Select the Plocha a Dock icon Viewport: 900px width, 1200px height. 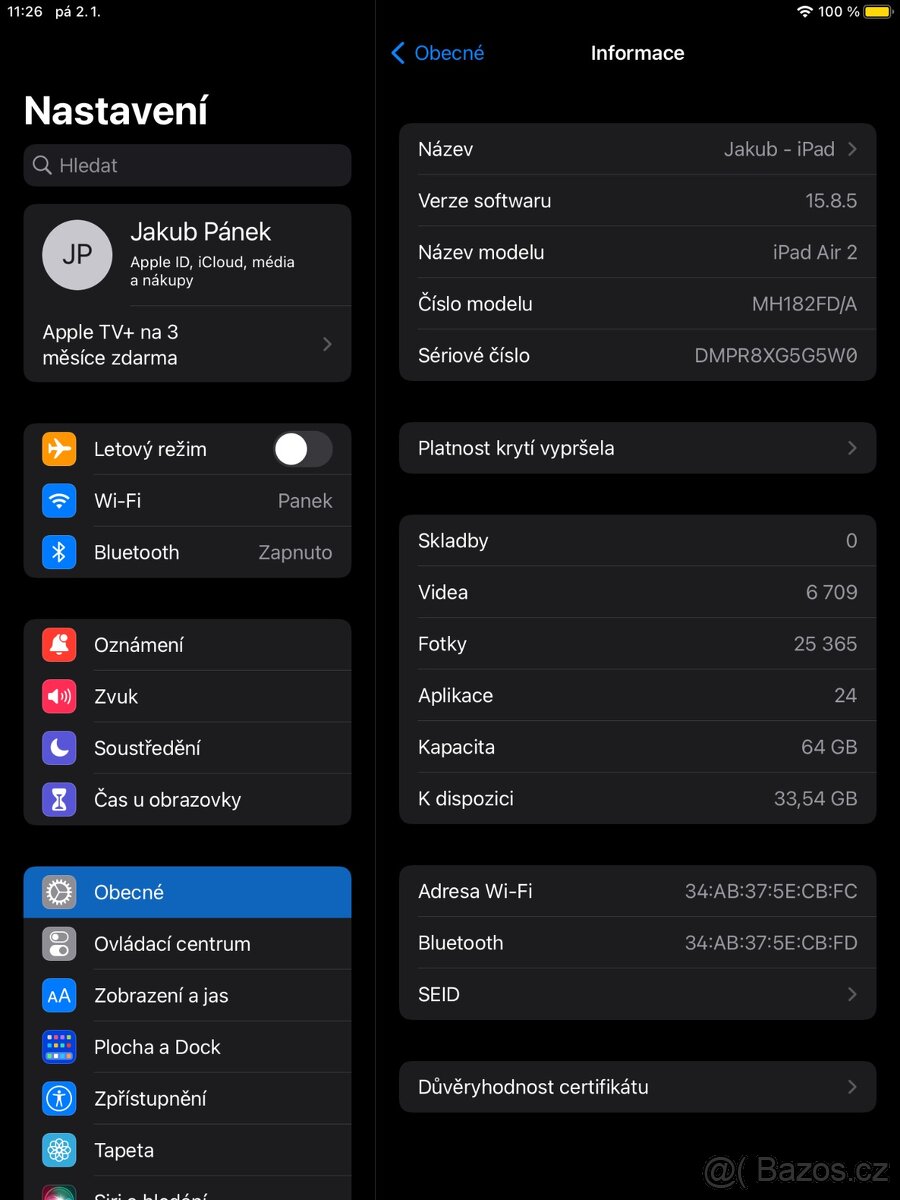[x=59, y=1047]
